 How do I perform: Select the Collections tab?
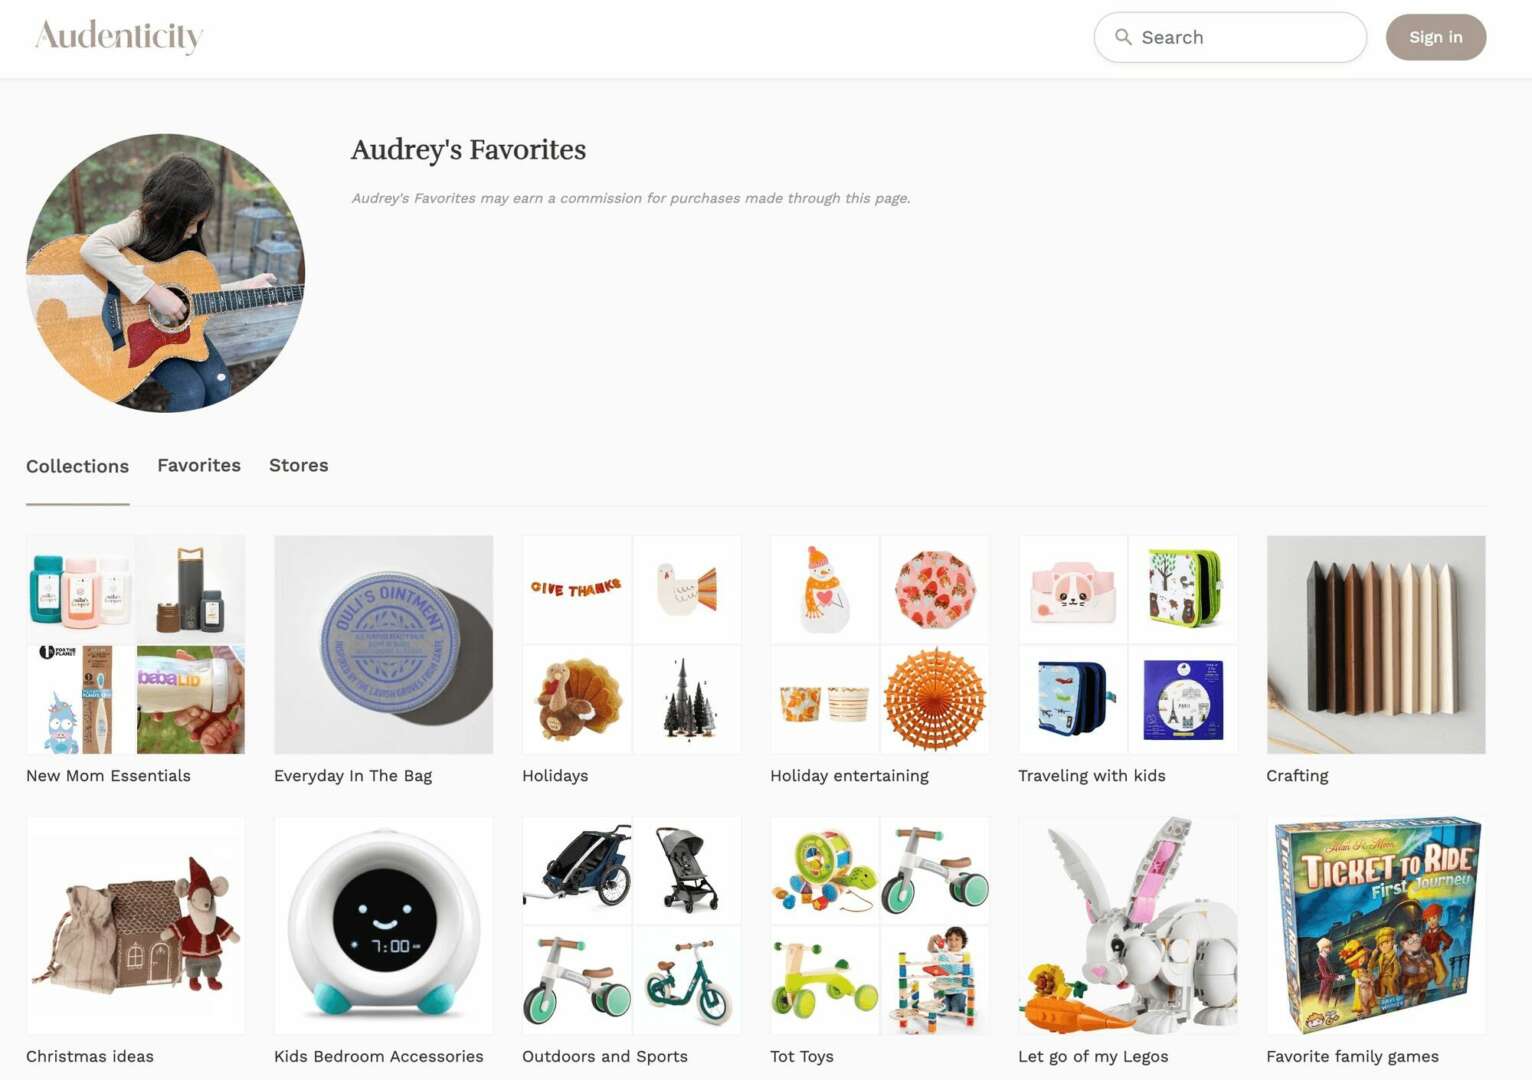coord(77,466)
